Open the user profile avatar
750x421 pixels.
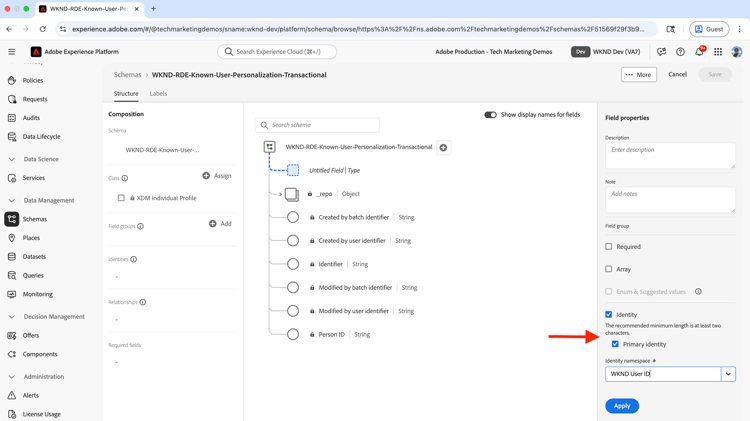[x=737, y=52]
